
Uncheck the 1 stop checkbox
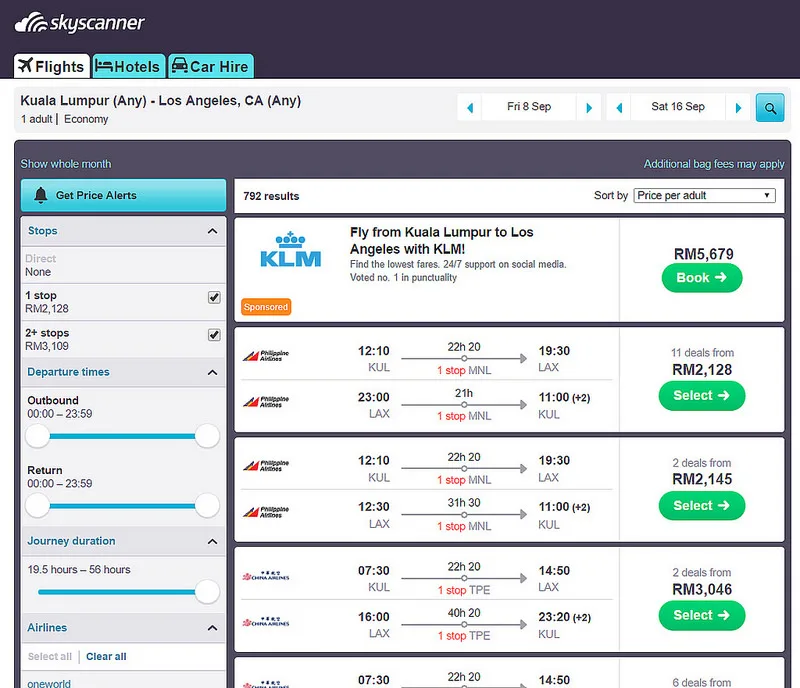pyautogui.click(x=213, y=298)
